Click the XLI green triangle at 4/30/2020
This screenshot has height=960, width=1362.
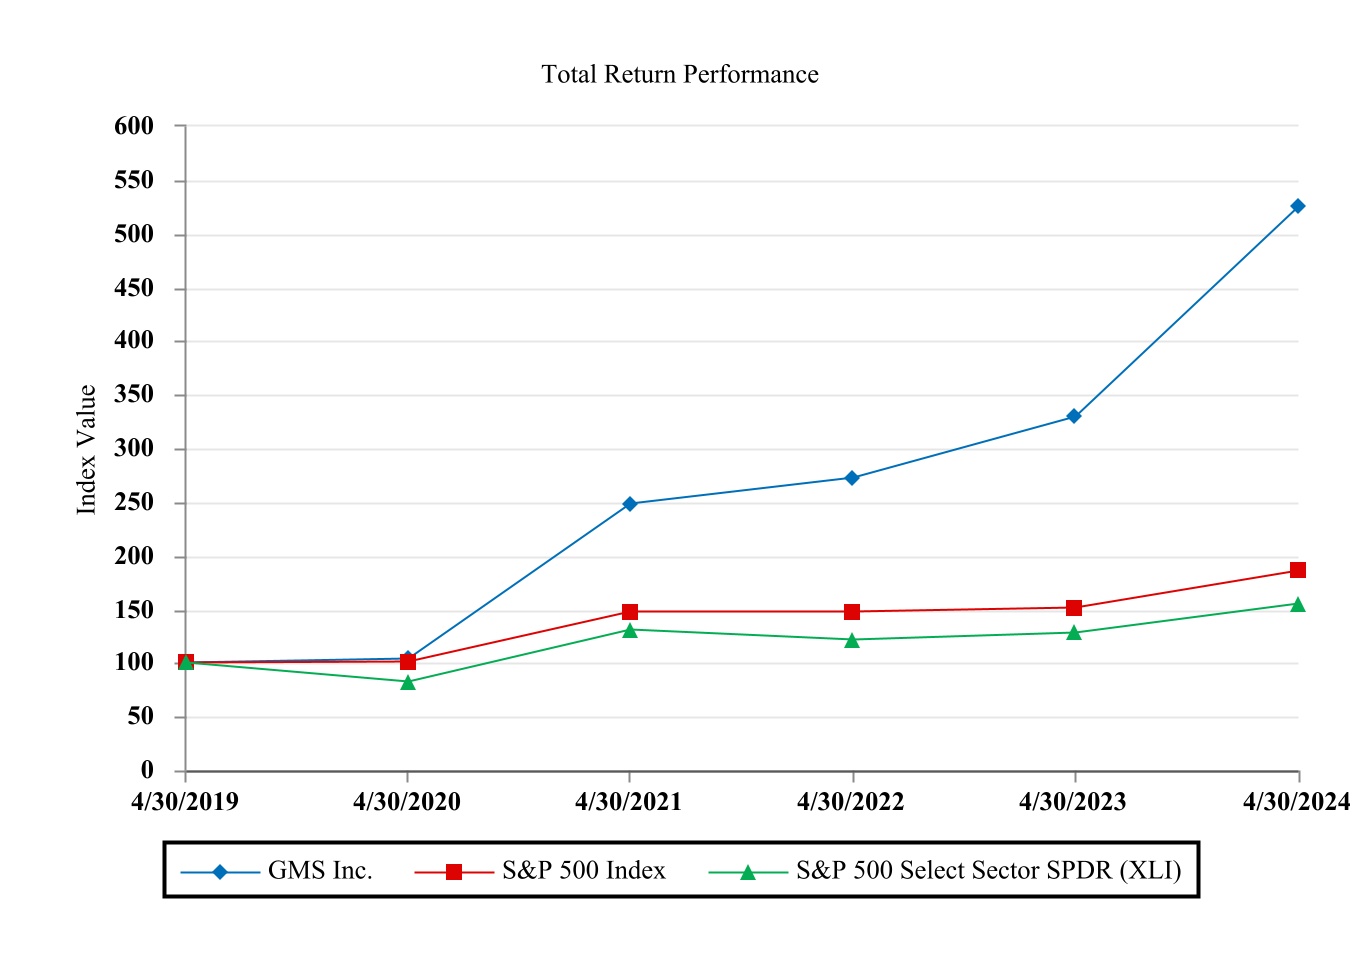coord(408,683)
